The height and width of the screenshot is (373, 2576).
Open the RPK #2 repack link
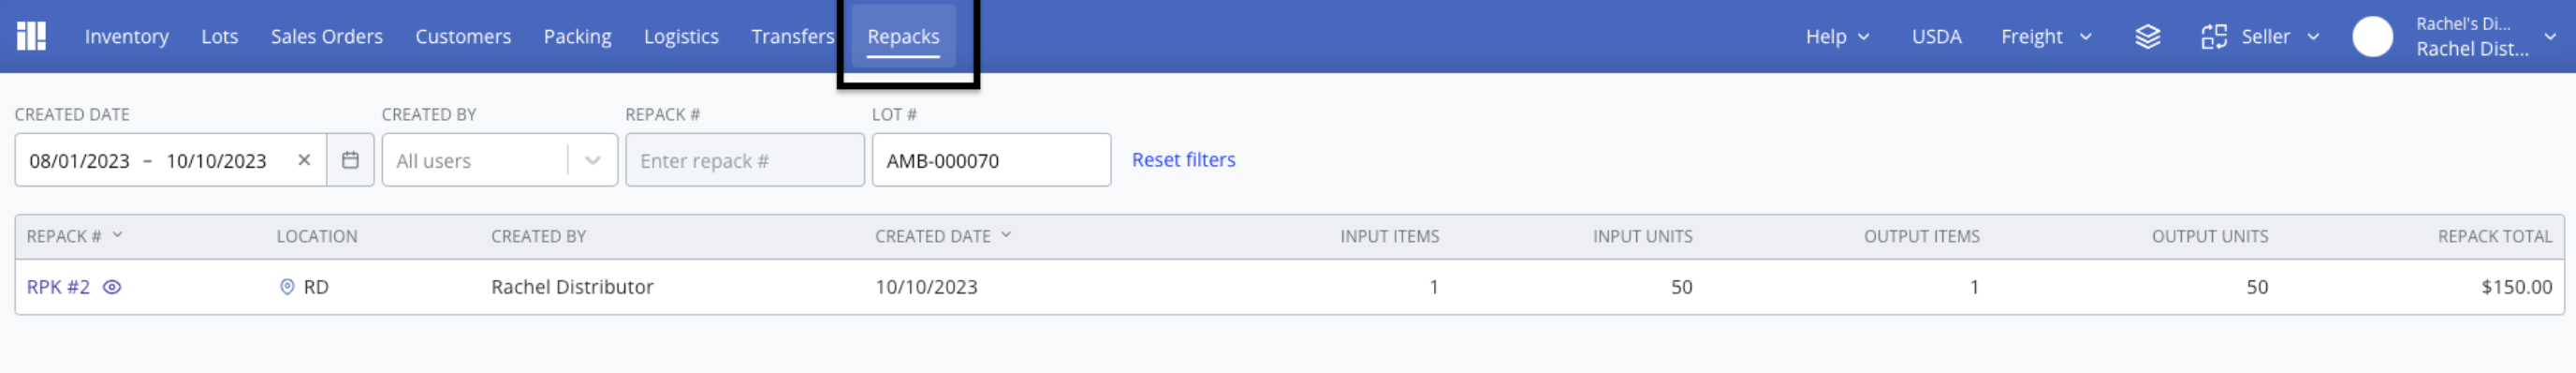[58, 287]
